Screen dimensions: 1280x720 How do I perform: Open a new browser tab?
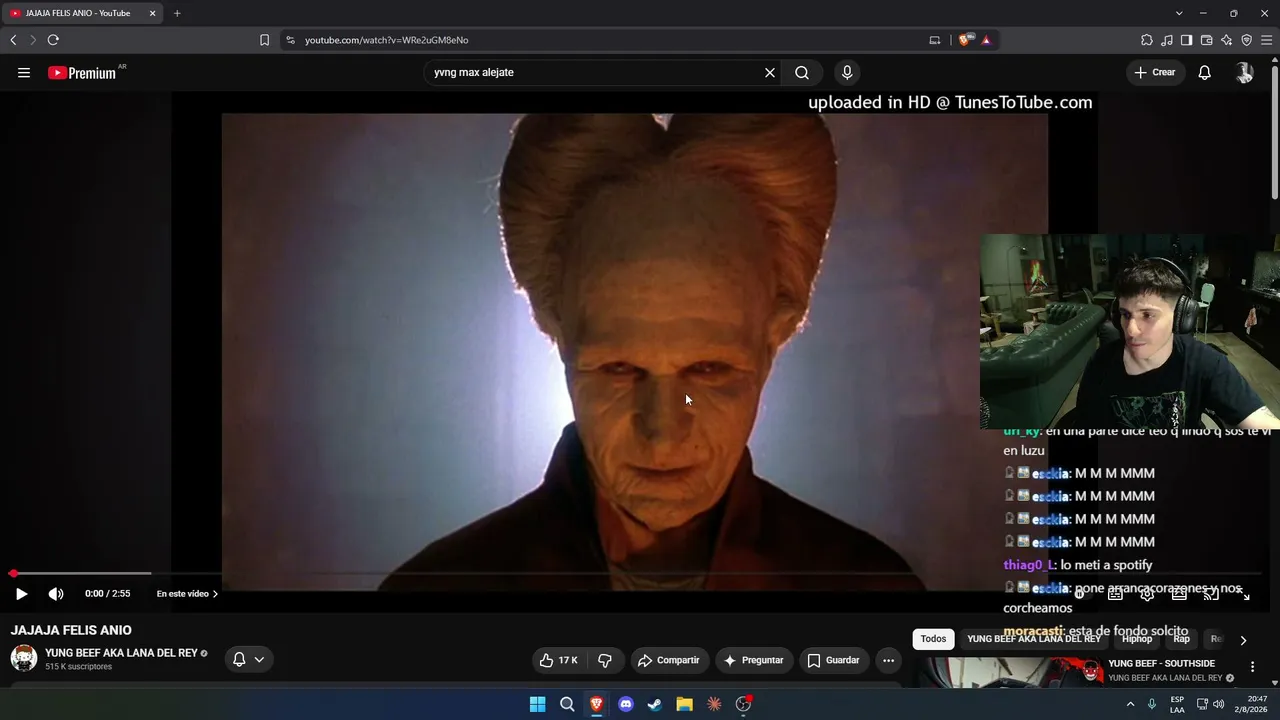pos(177,13)
